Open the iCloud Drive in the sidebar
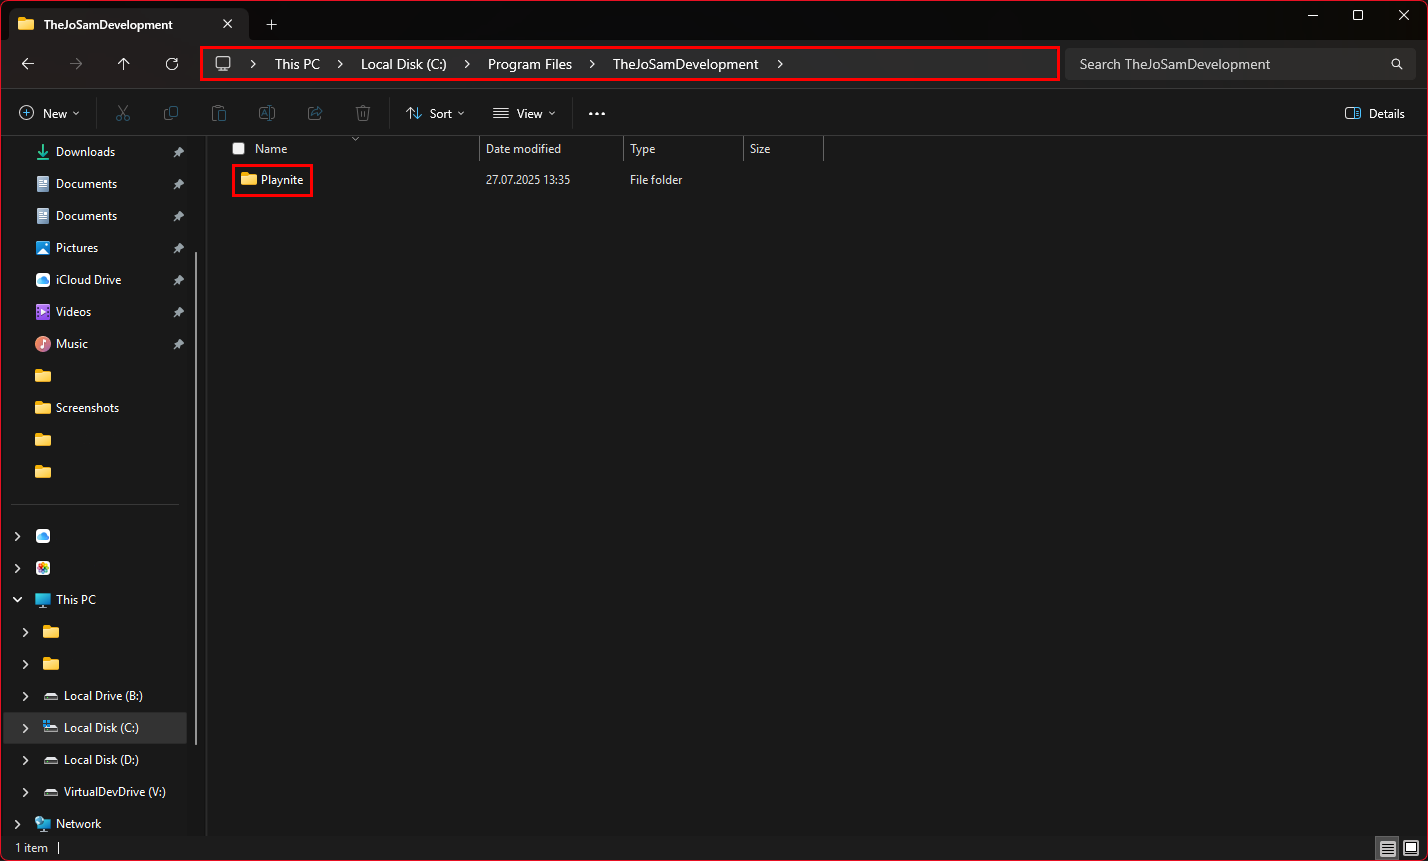Viewport: 1428px width, 861px height. coord(88,279)
